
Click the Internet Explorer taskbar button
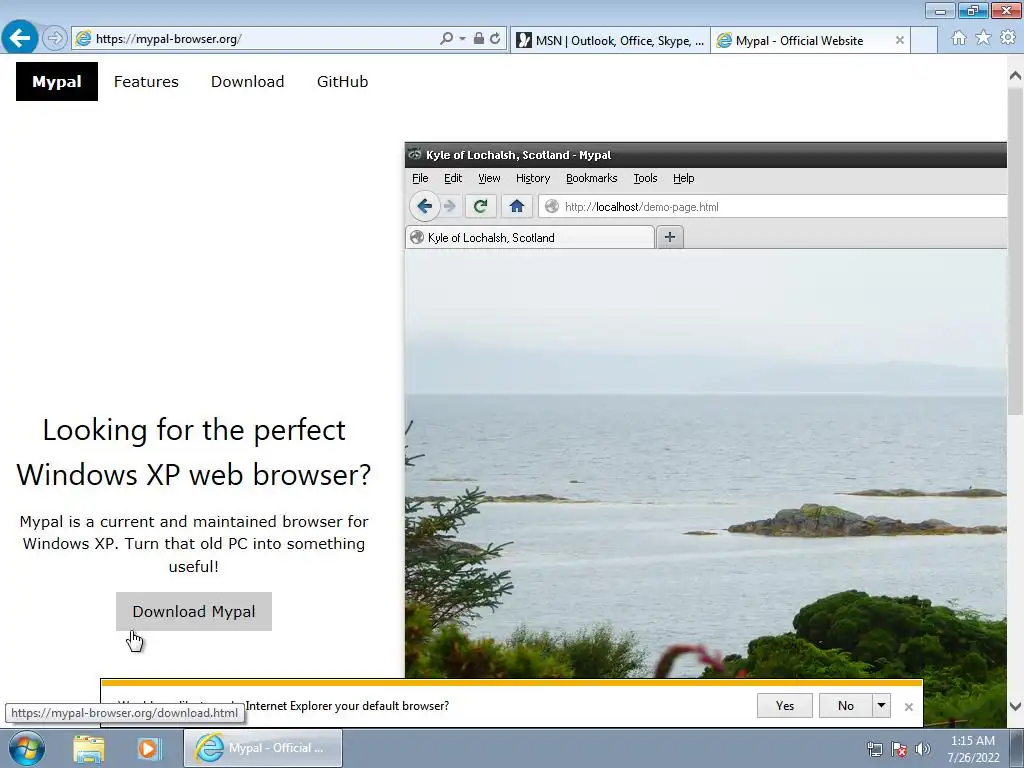[x=263, y=748]
